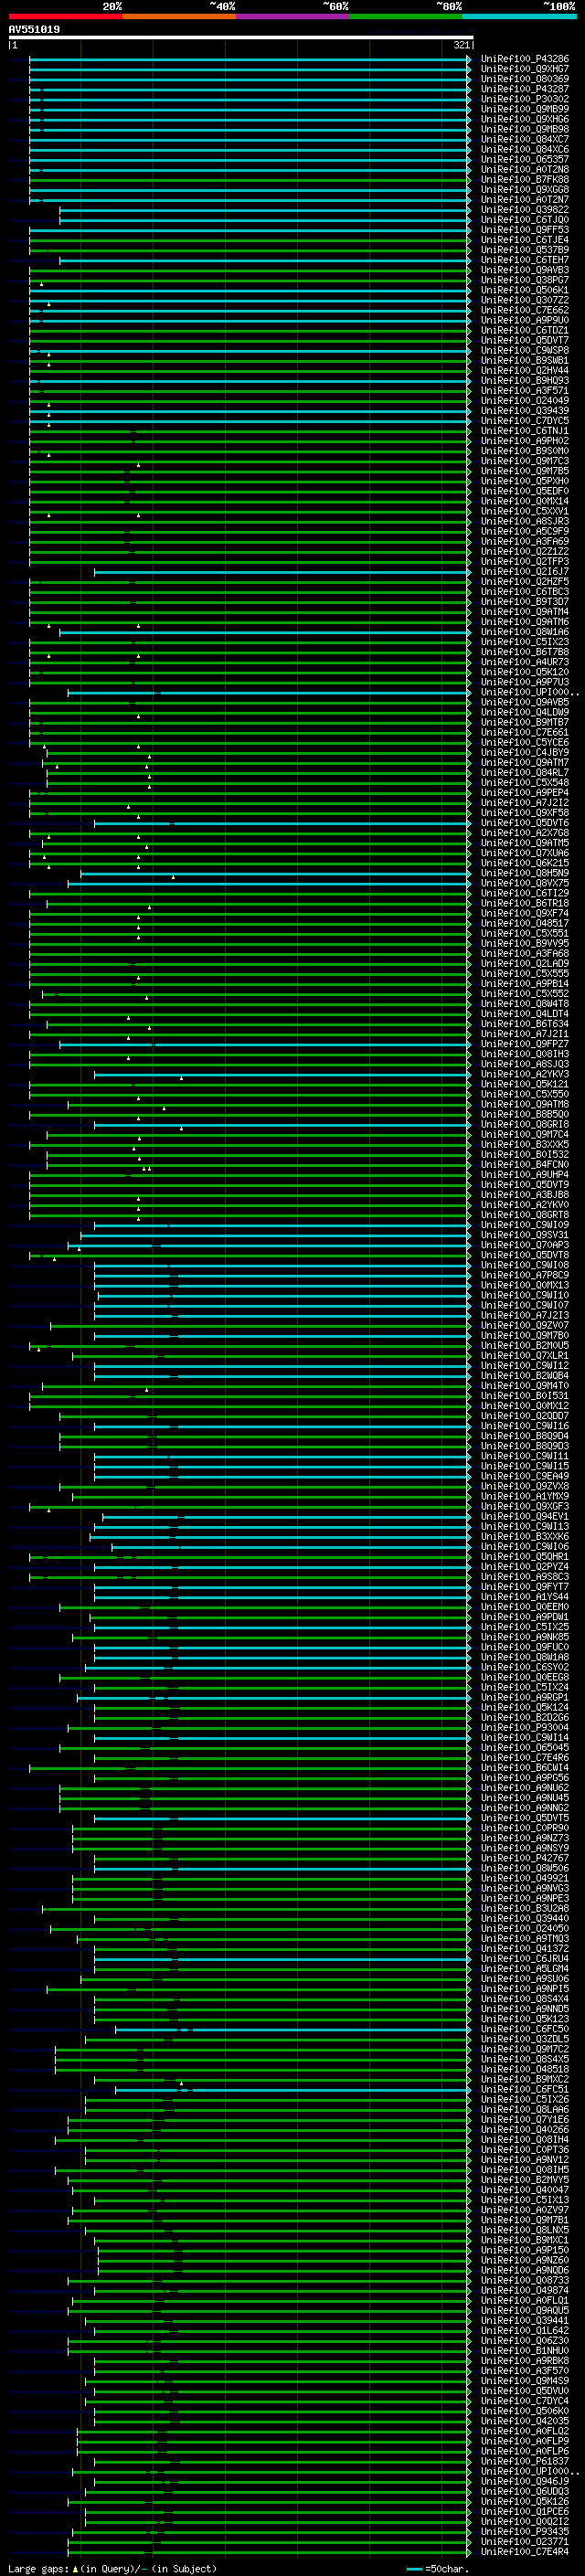
Task: Click the white query ruler bar 1–321
Action: [240, 37]
